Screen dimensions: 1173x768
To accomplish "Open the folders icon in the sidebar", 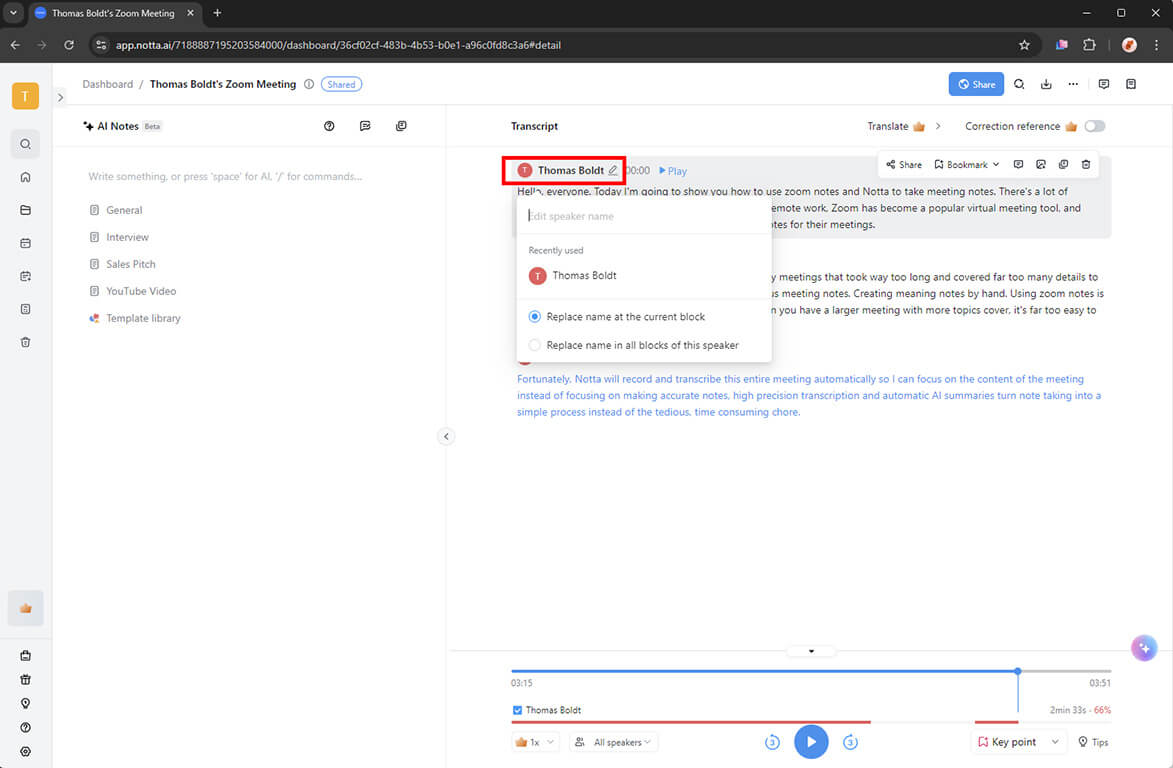I will (x=25, y=210).
